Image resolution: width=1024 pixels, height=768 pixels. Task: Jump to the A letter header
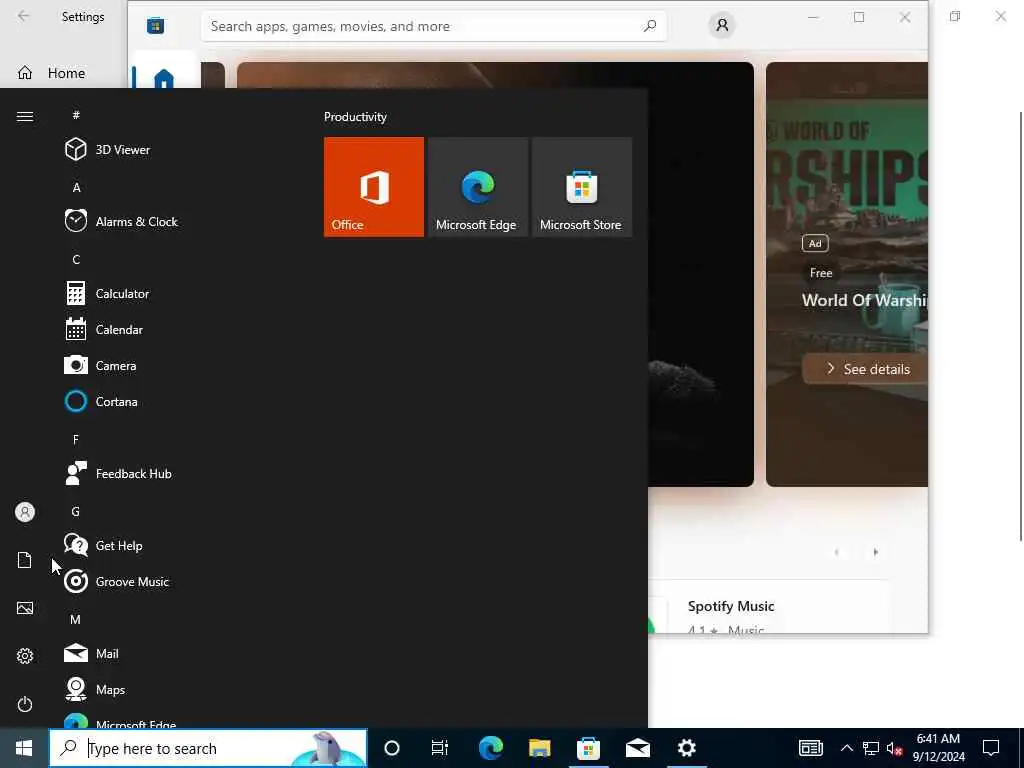76,187
